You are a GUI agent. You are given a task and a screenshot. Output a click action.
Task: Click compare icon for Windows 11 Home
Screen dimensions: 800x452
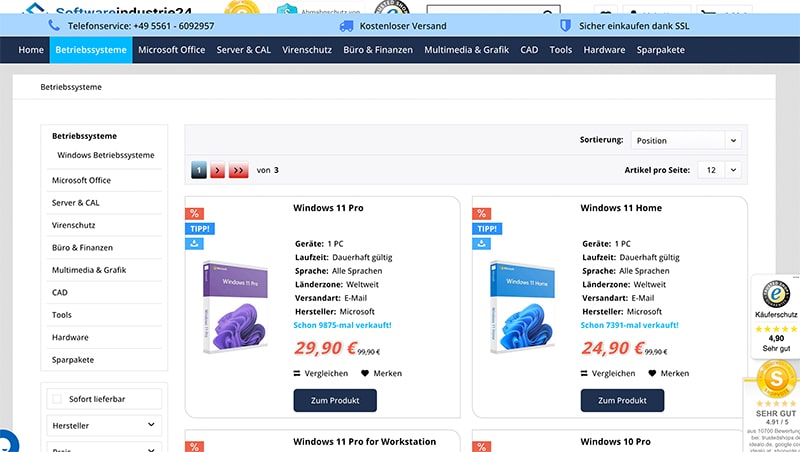pyautogui.click(x=584, y=373)
